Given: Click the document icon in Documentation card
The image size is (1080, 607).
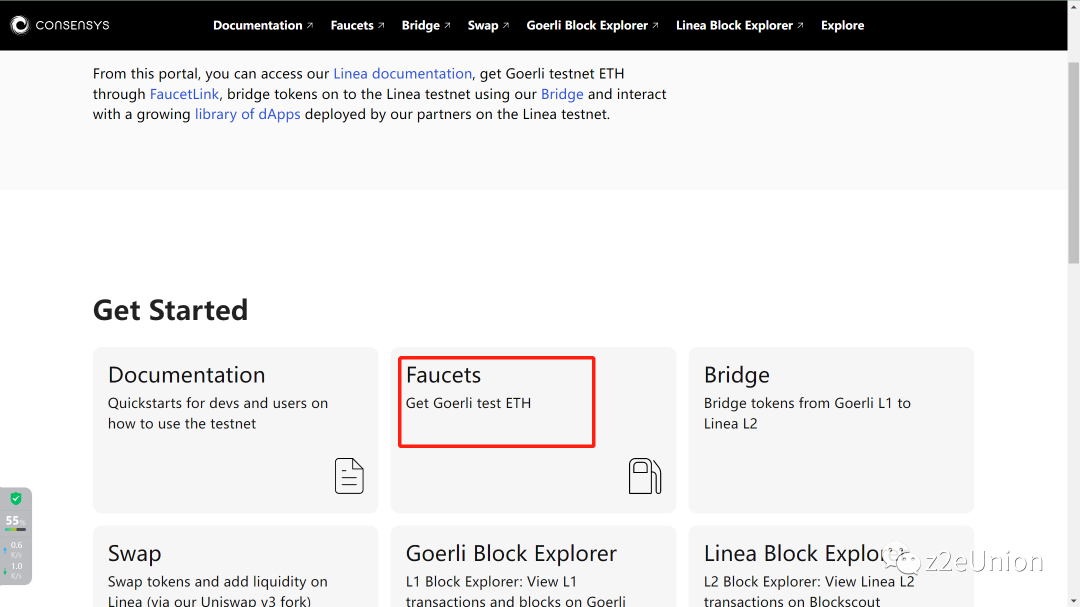Looking at the screenshot, I should coord(349,476).
